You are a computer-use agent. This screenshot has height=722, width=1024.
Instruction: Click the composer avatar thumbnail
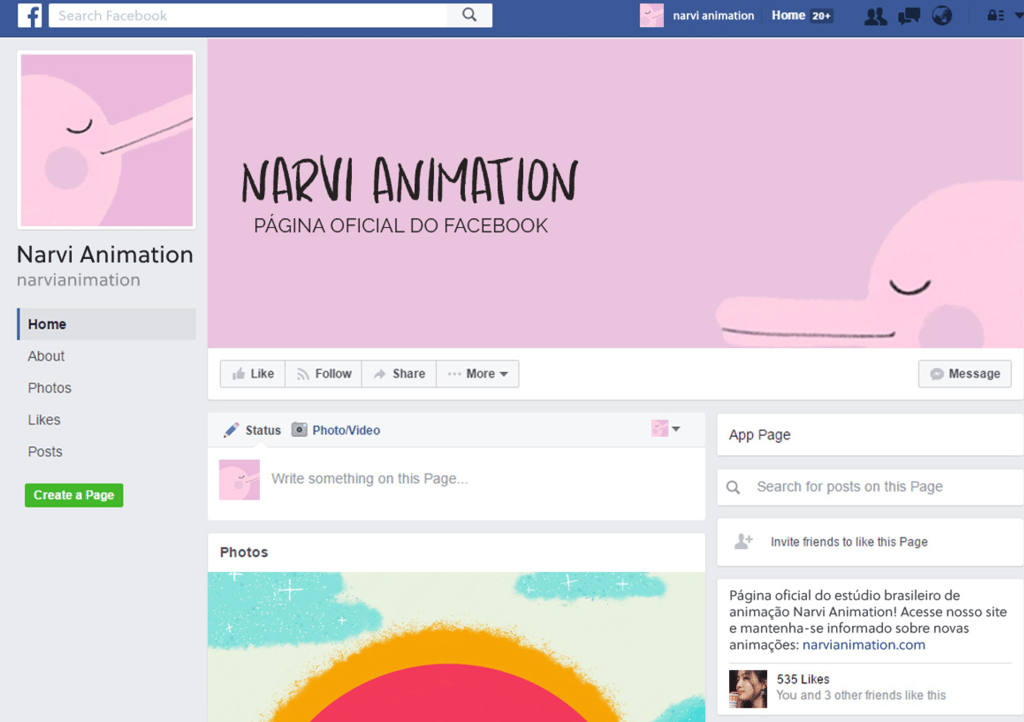[x=239, y=480]
